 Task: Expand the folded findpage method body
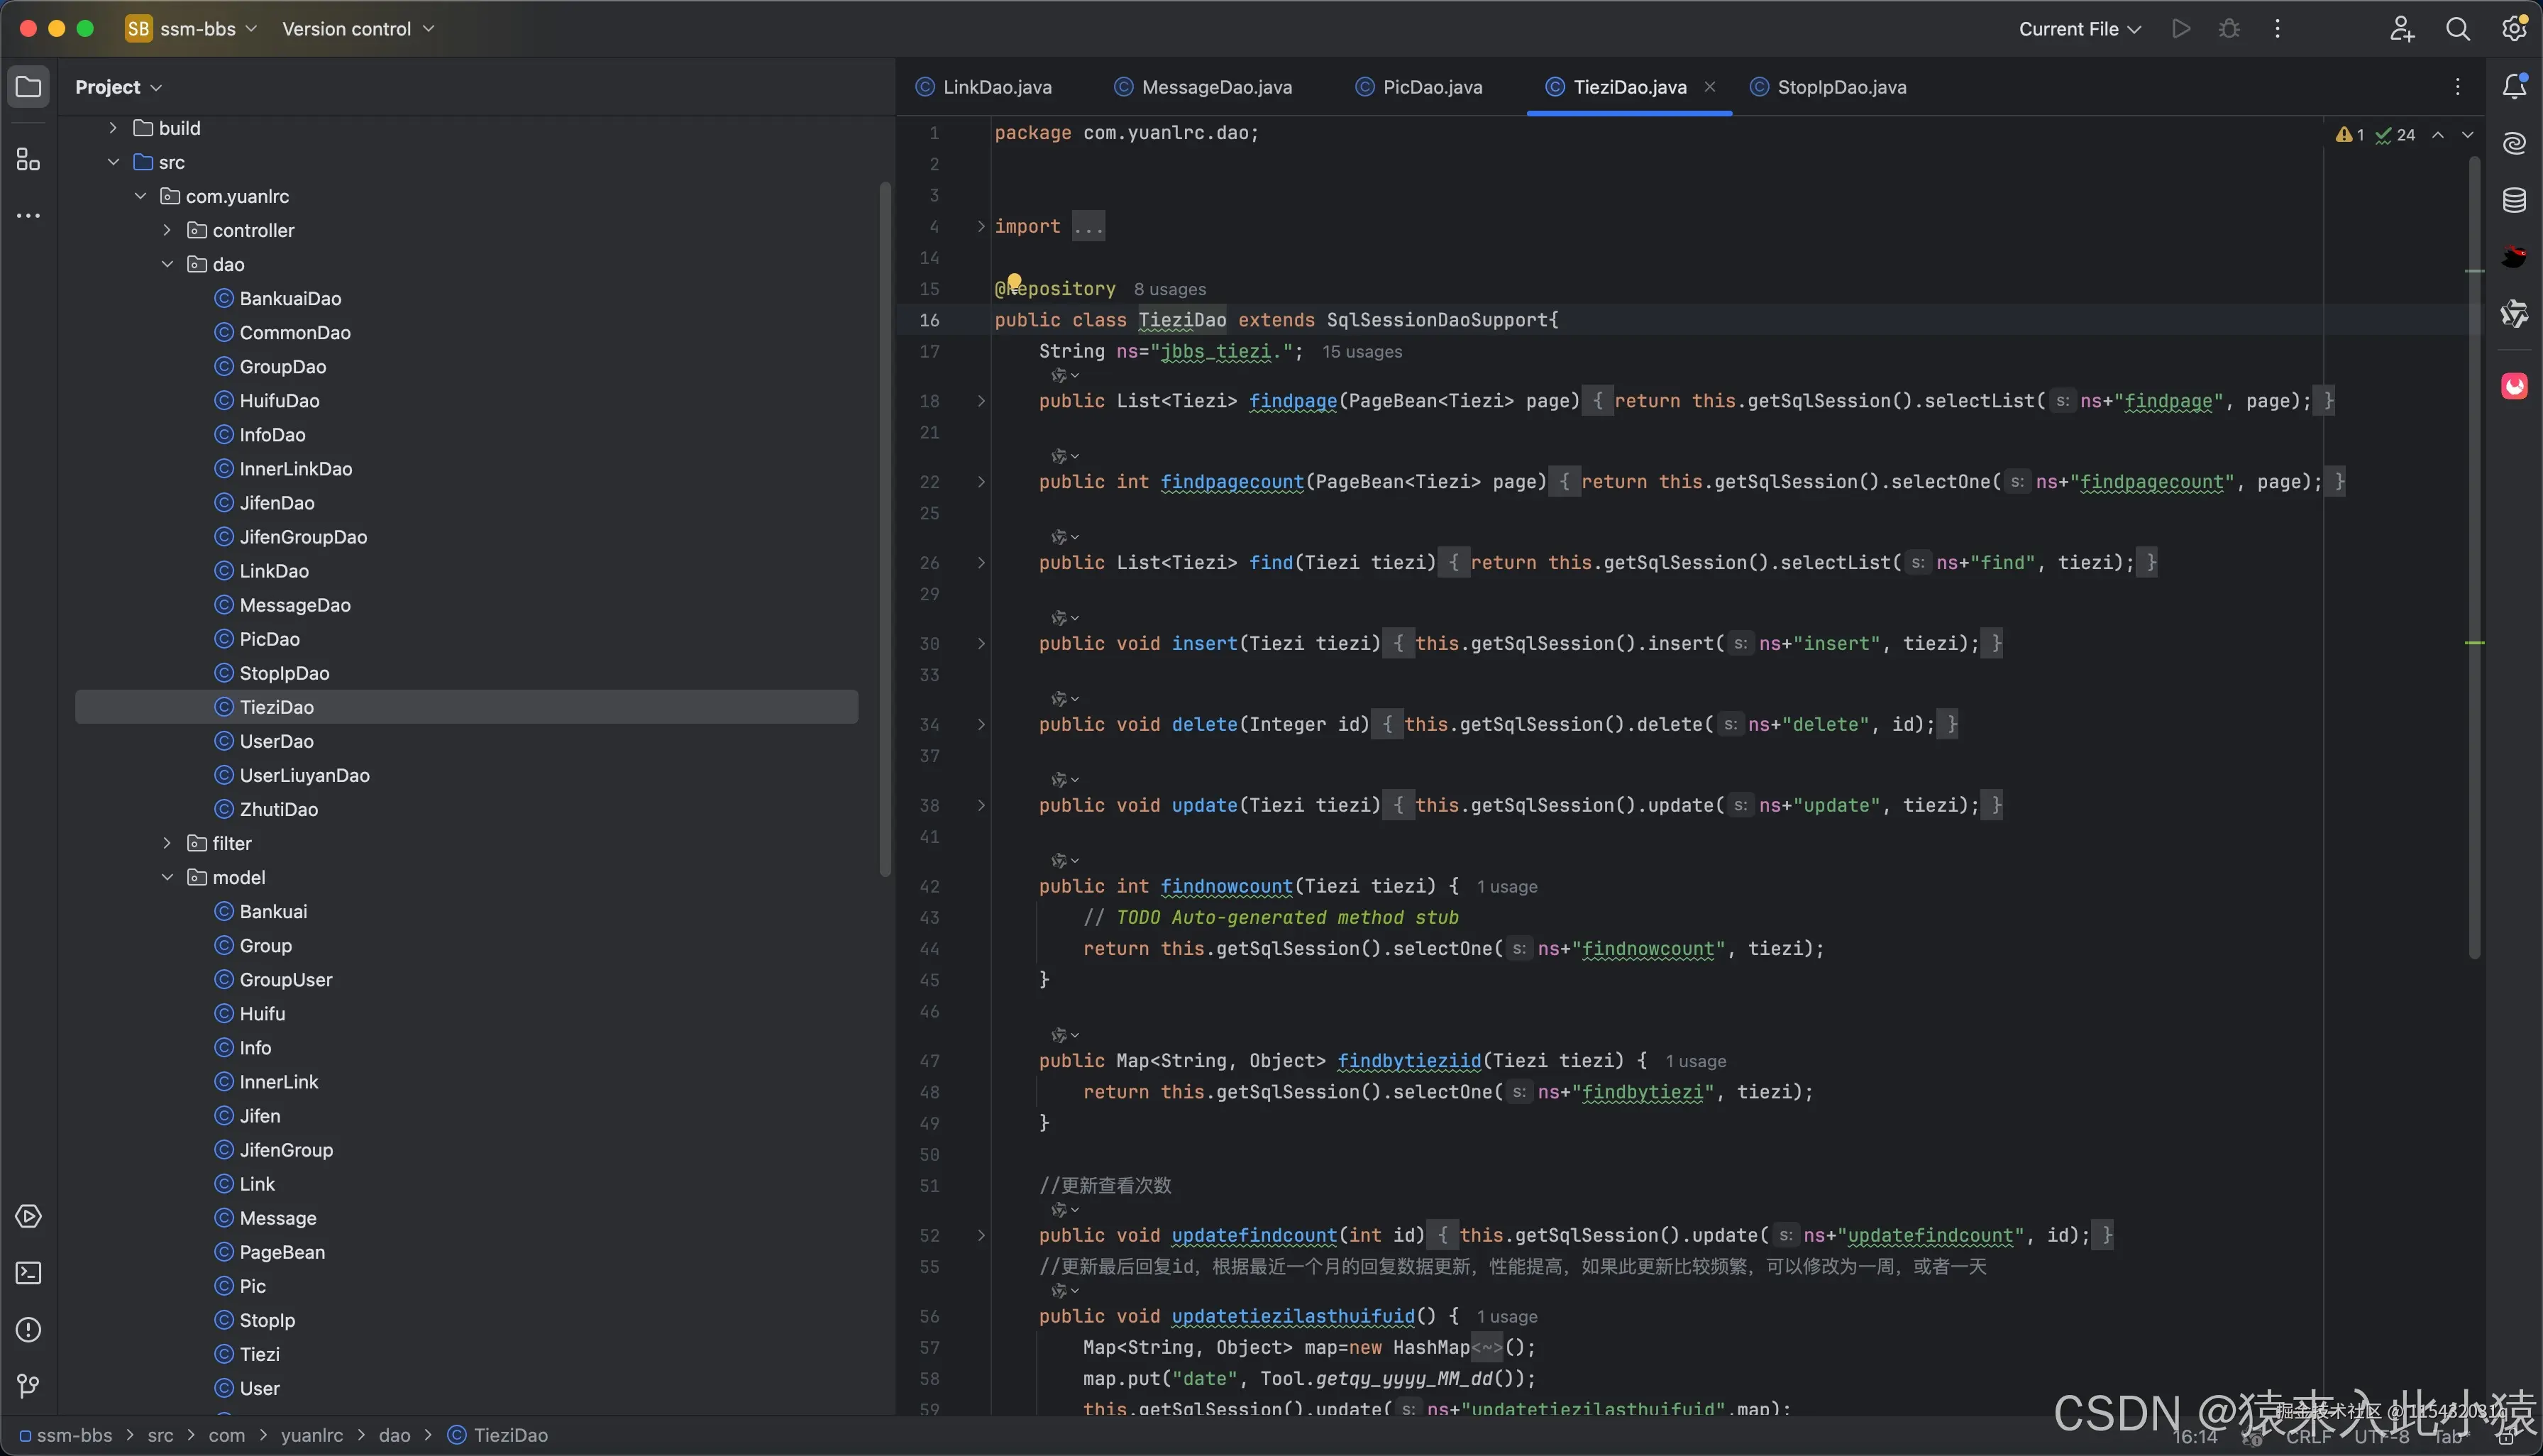tap(981, 401)
